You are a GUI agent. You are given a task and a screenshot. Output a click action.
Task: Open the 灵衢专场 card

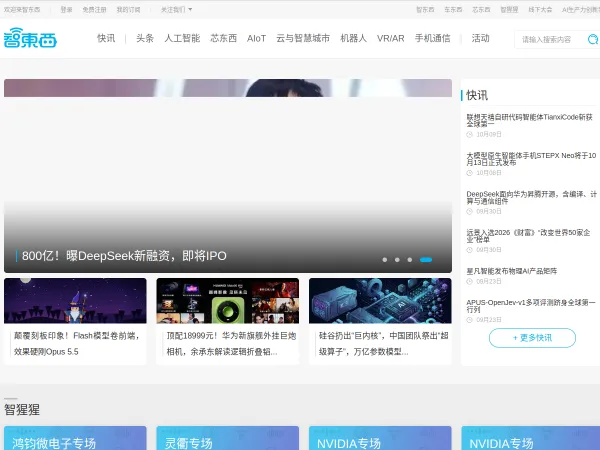click(x=228, y=438)
